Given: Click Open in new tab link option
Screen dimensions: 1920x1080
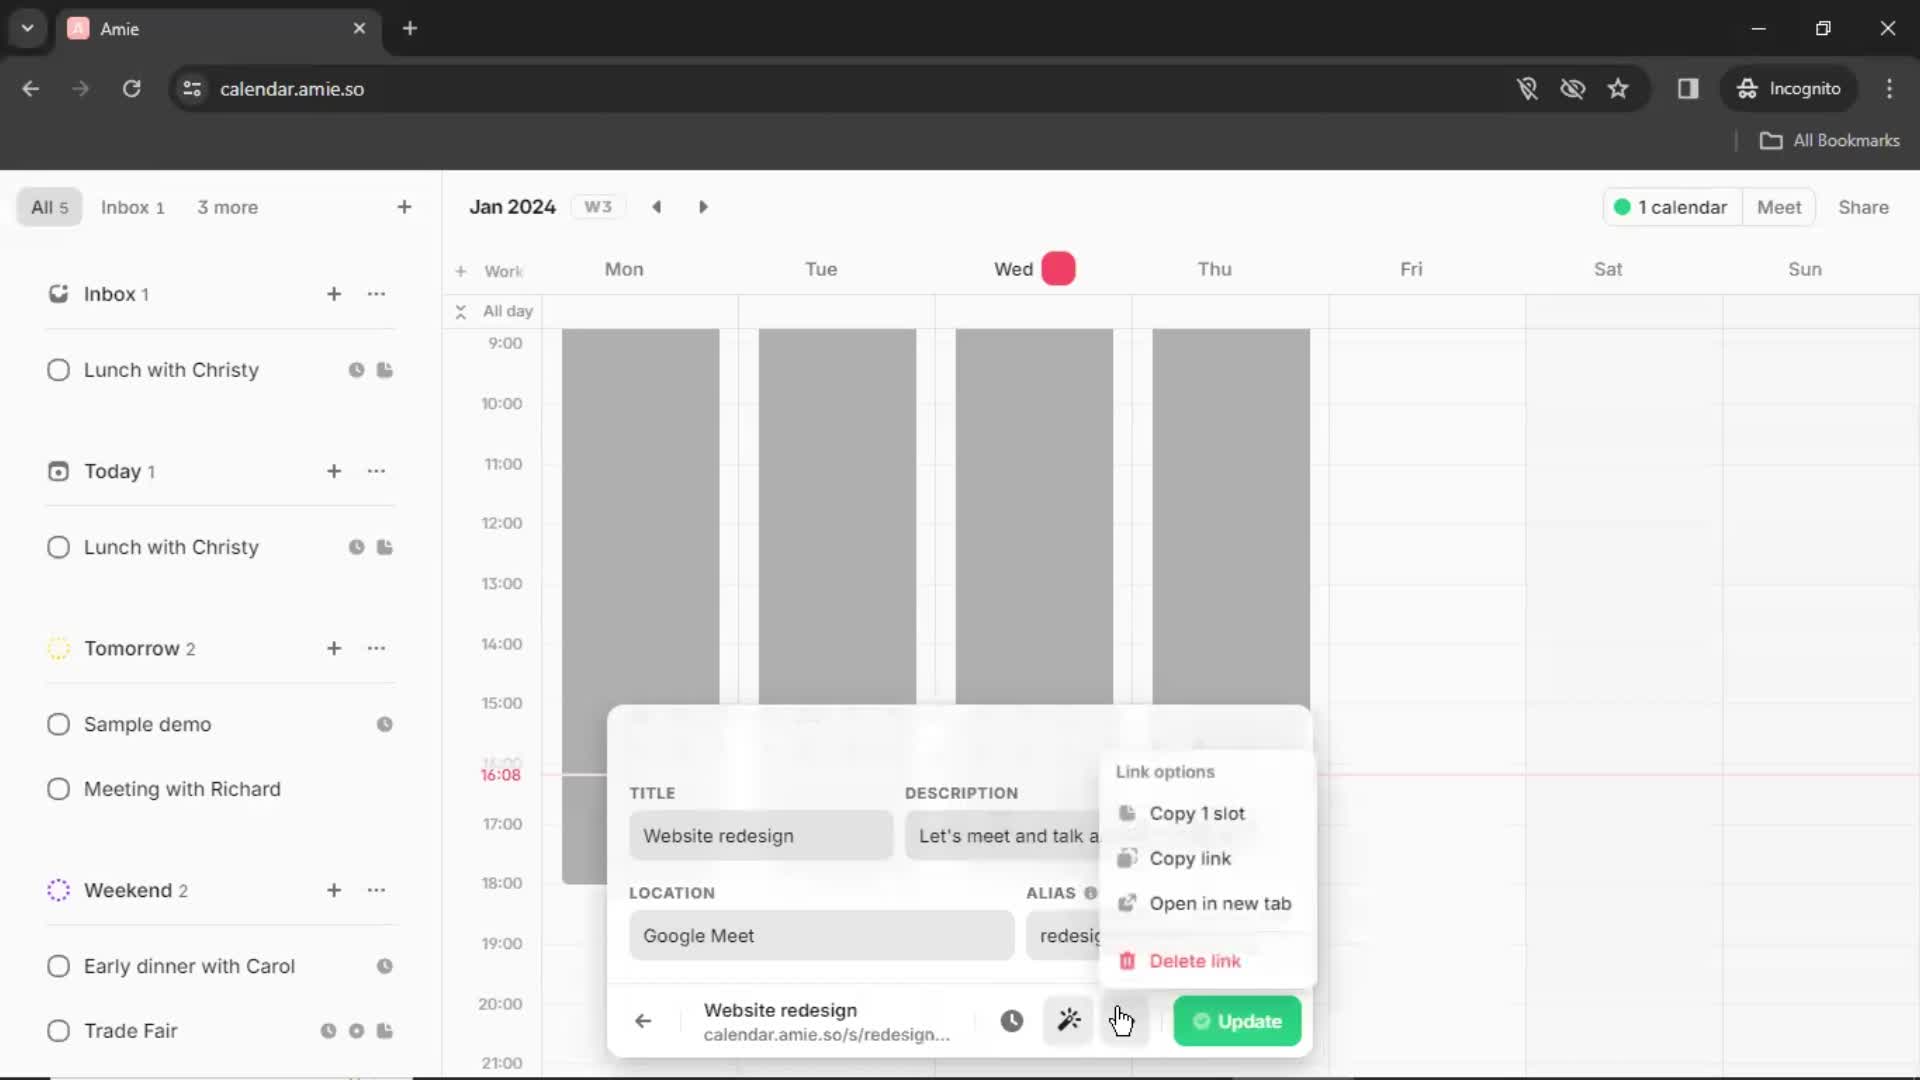Looking at the screenshot, I should (x=1218, y=903).
